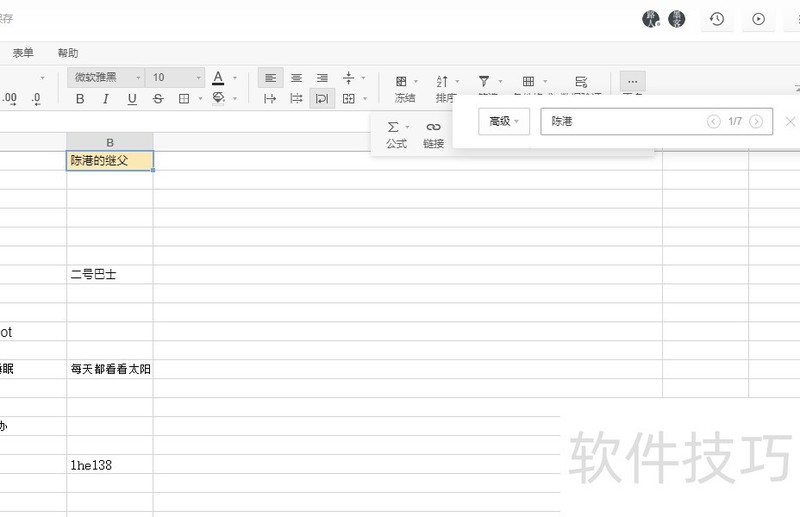The image size is (800, 517).
Task: Open the vertical alignment tool
Action: coord(348,78)
